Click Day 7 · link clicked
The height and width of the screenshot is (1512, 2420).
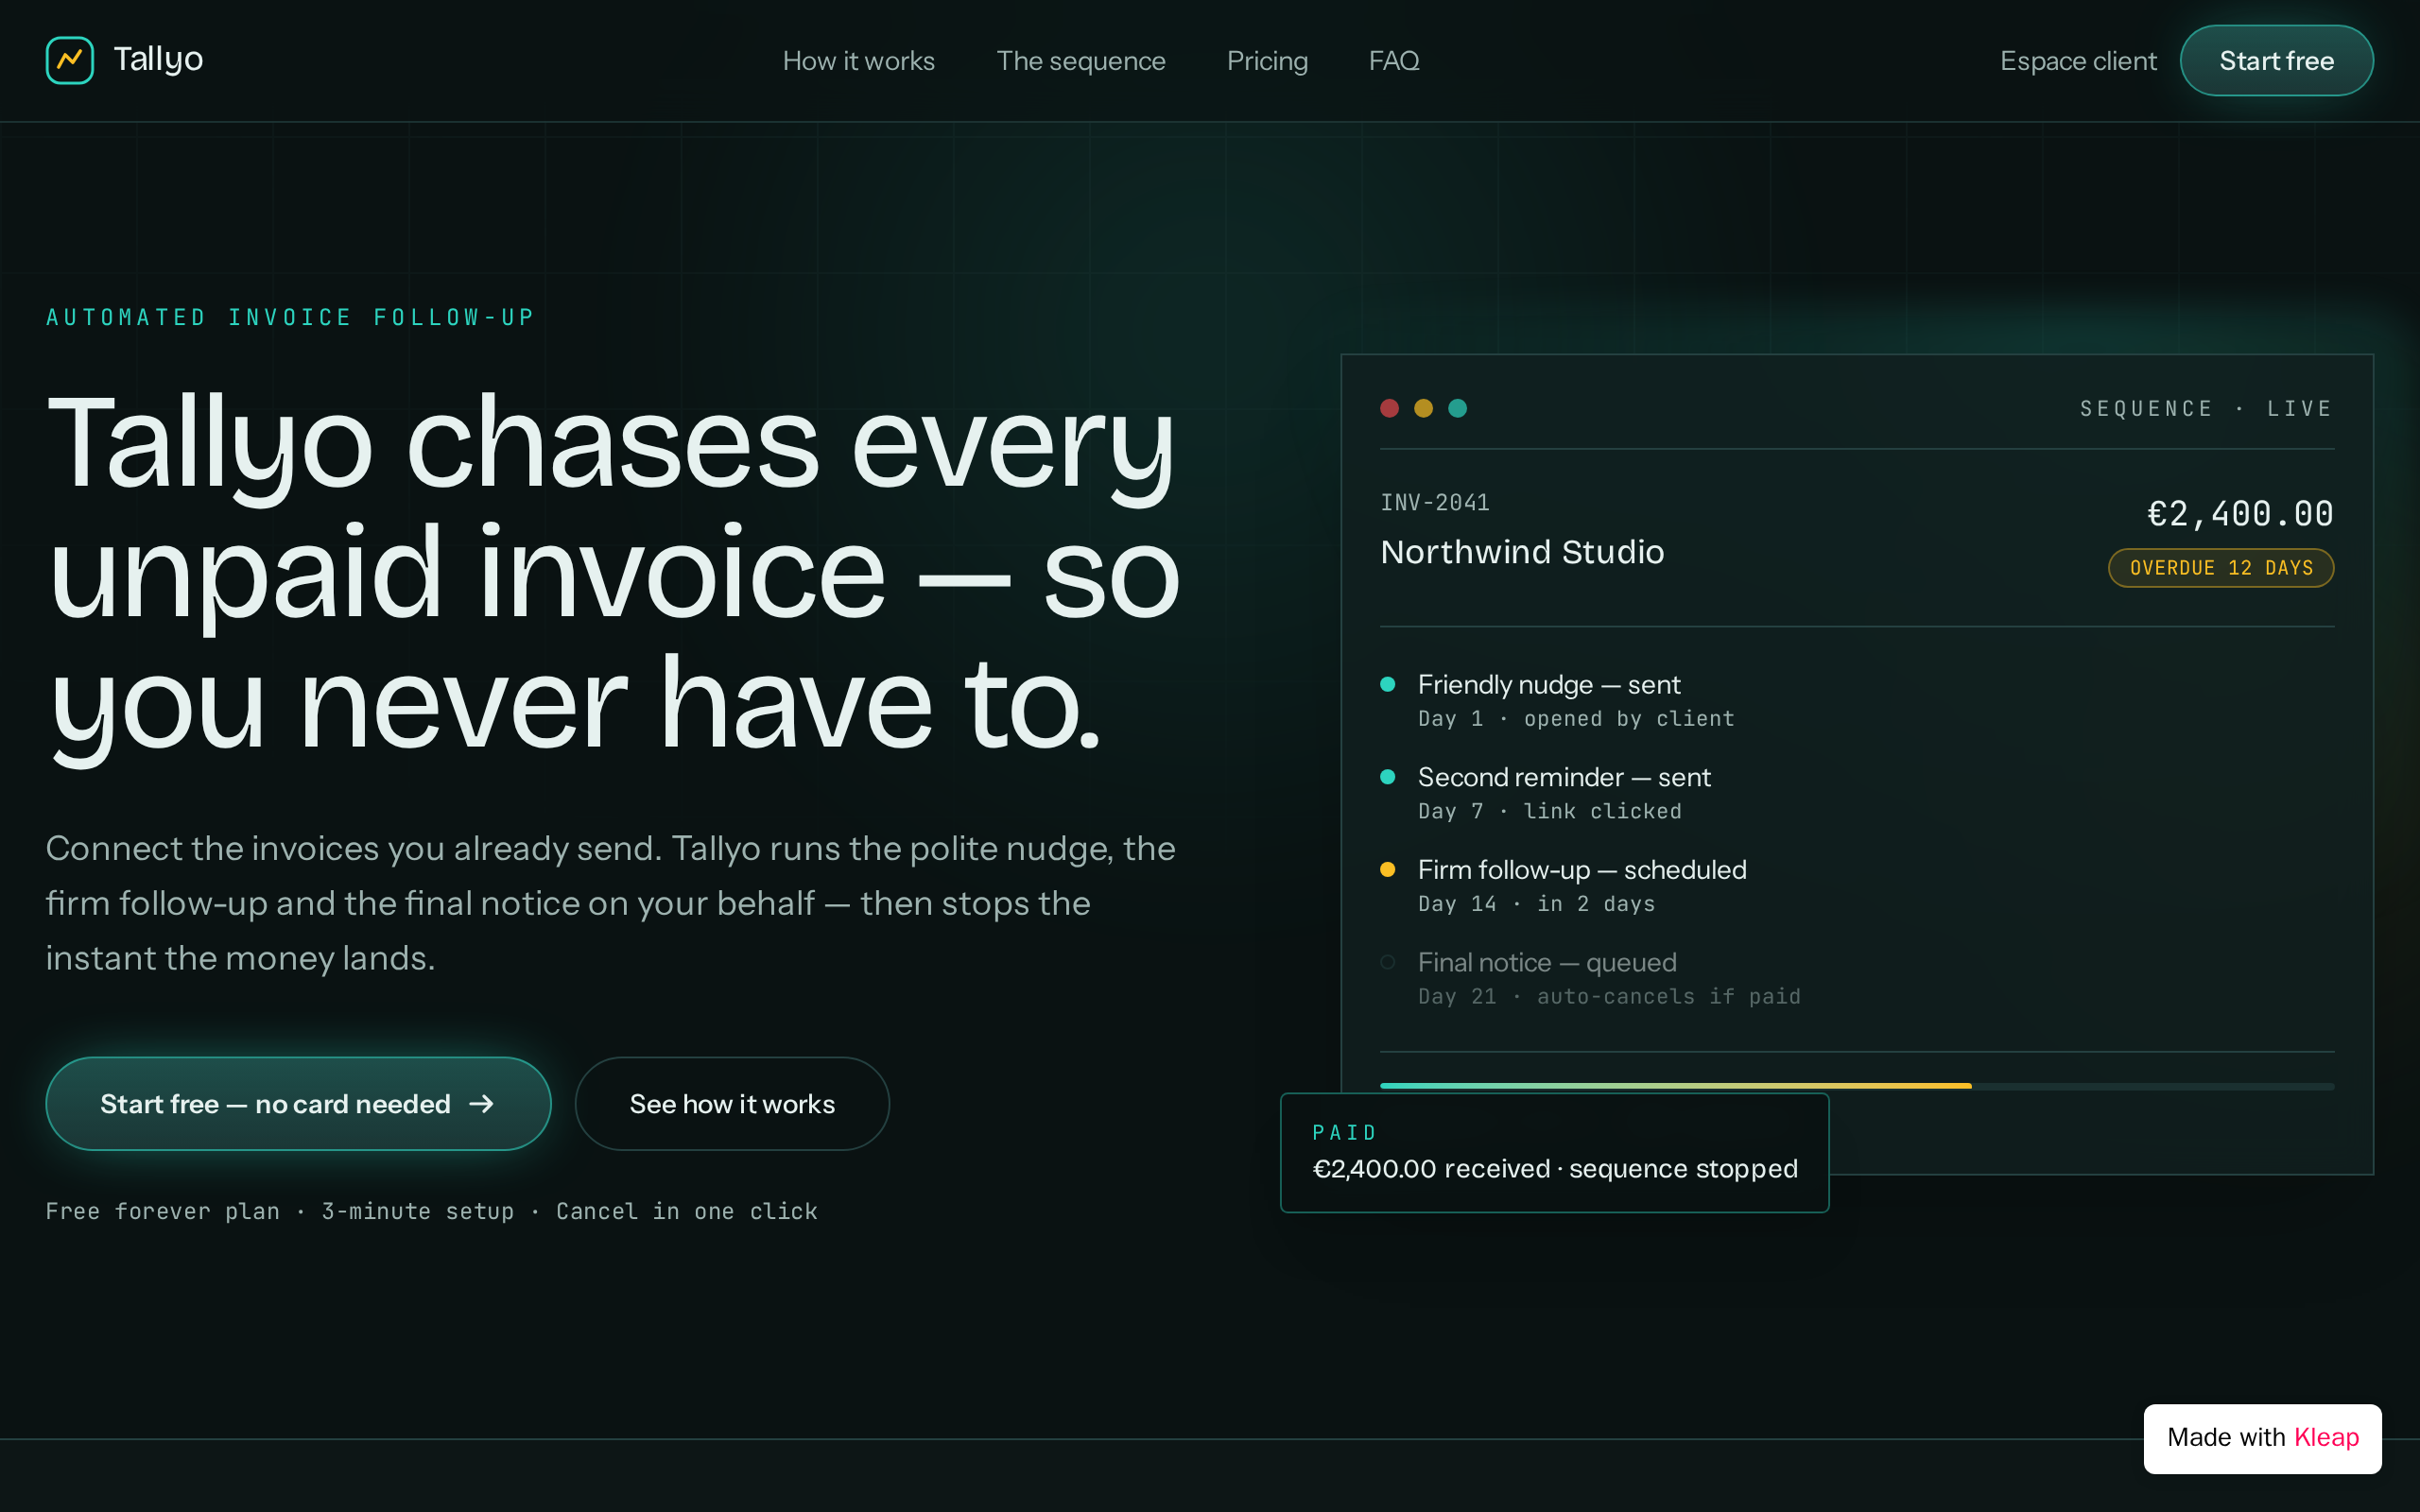(1550, 812)
